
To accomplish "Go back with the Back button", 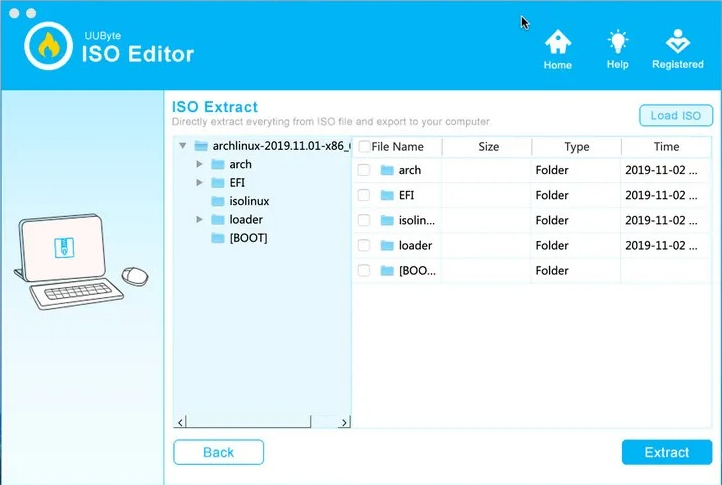I will pos(218,452).
